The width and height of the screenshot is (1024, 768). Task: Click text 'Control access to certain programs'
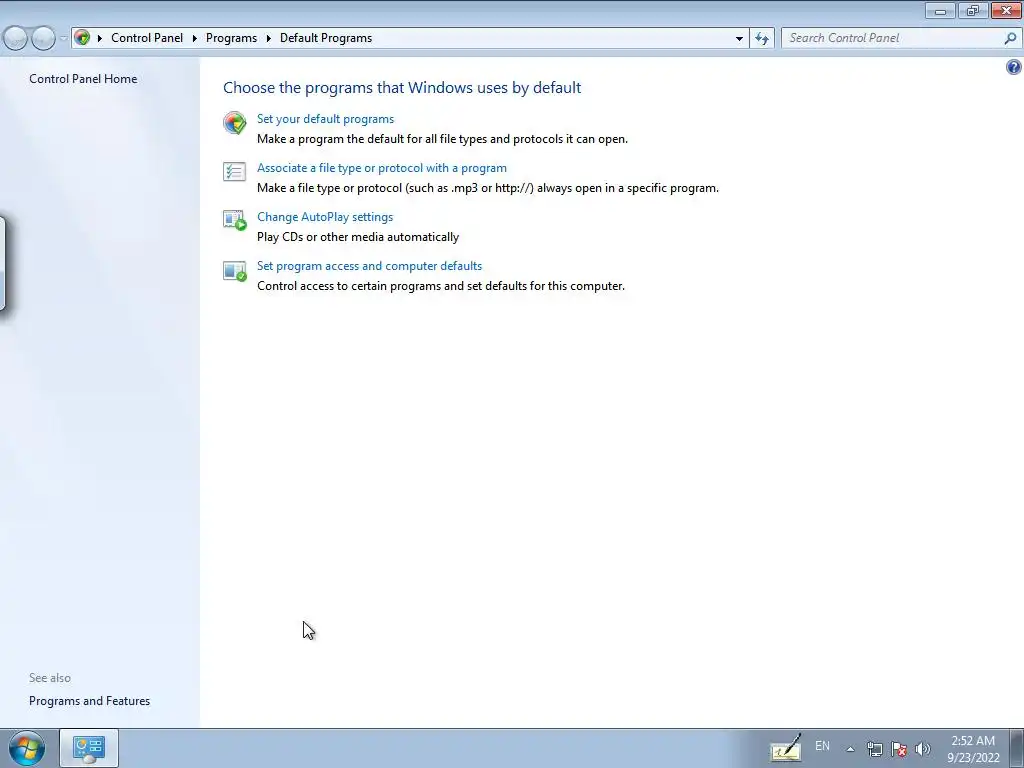pos(441,286)
